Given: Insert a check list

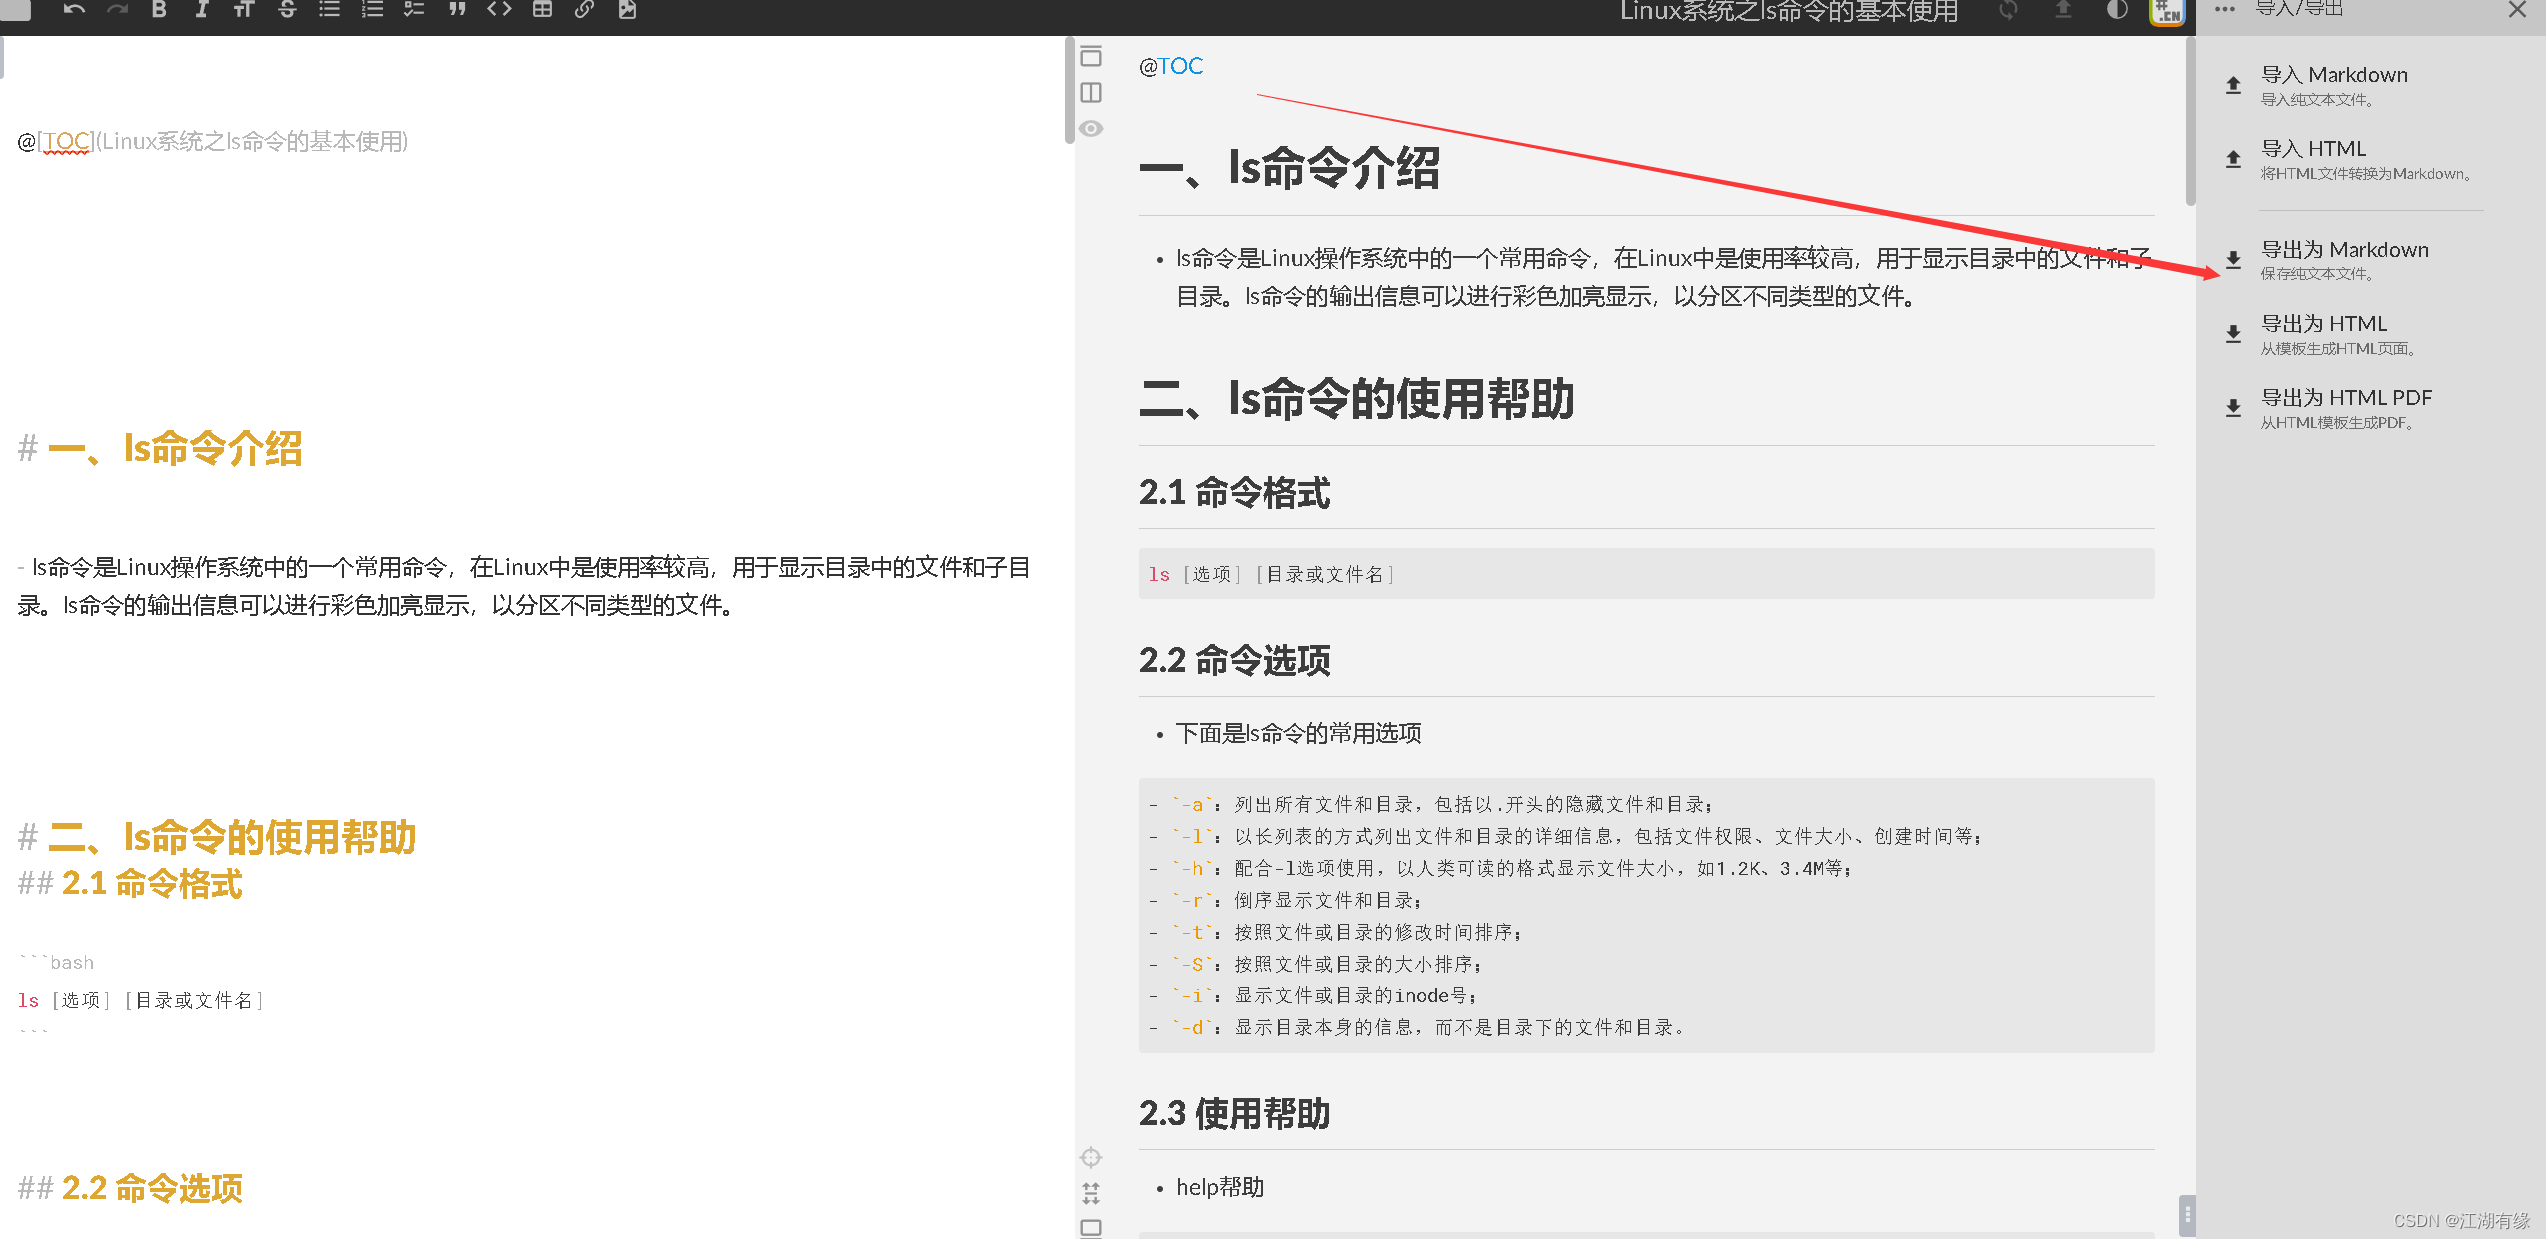Looking at the screenshot, I should tap(414, 9).
